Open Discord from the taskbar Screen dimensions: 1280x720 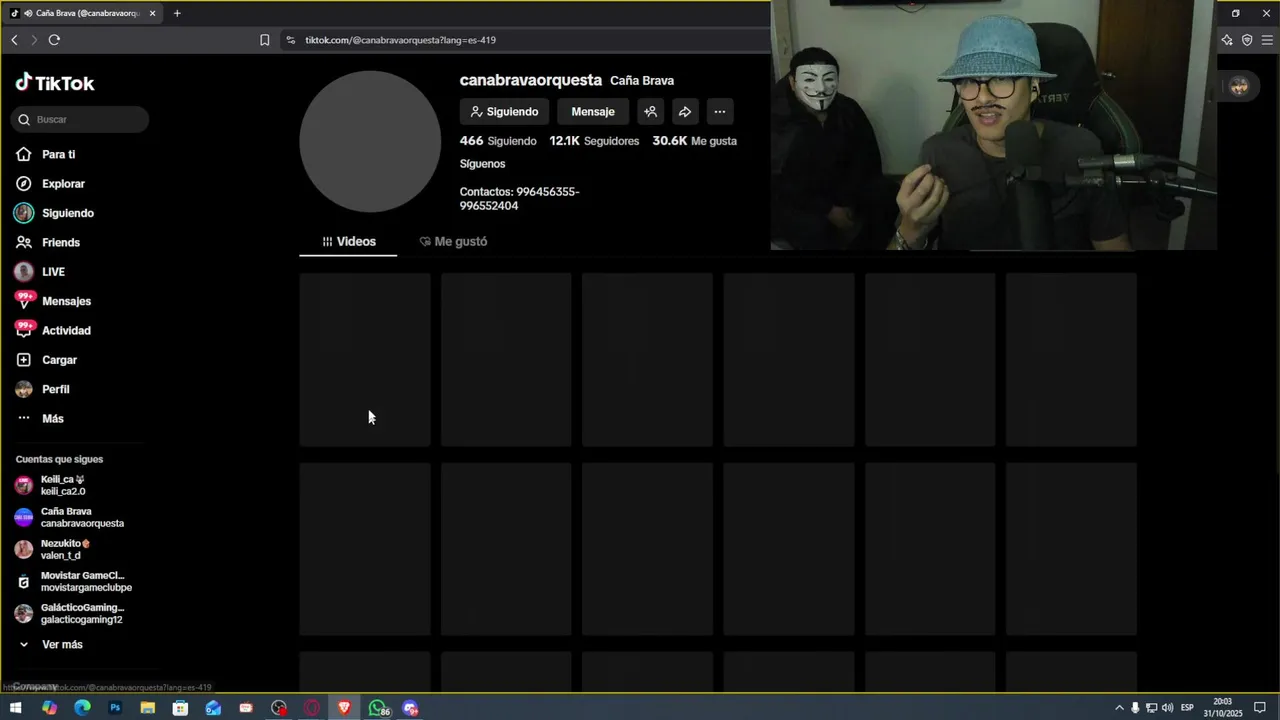pyautogui.click(x=410, y=708)
